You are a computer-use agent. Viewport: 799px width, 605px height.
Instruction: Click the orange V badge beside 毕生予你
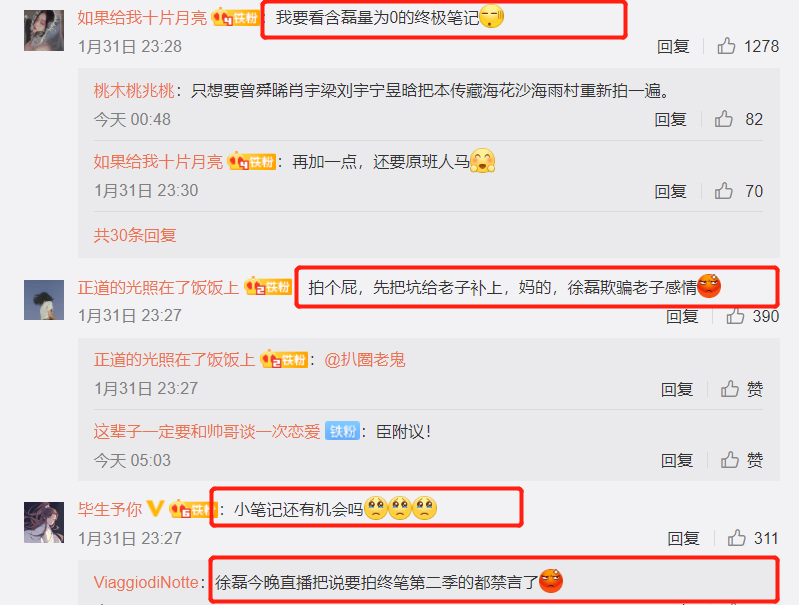(x=155, y=508)
